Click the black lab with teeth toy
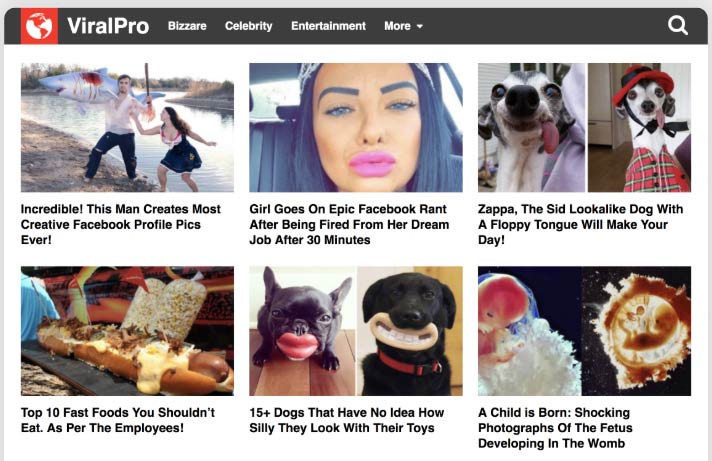 [410, 331]
